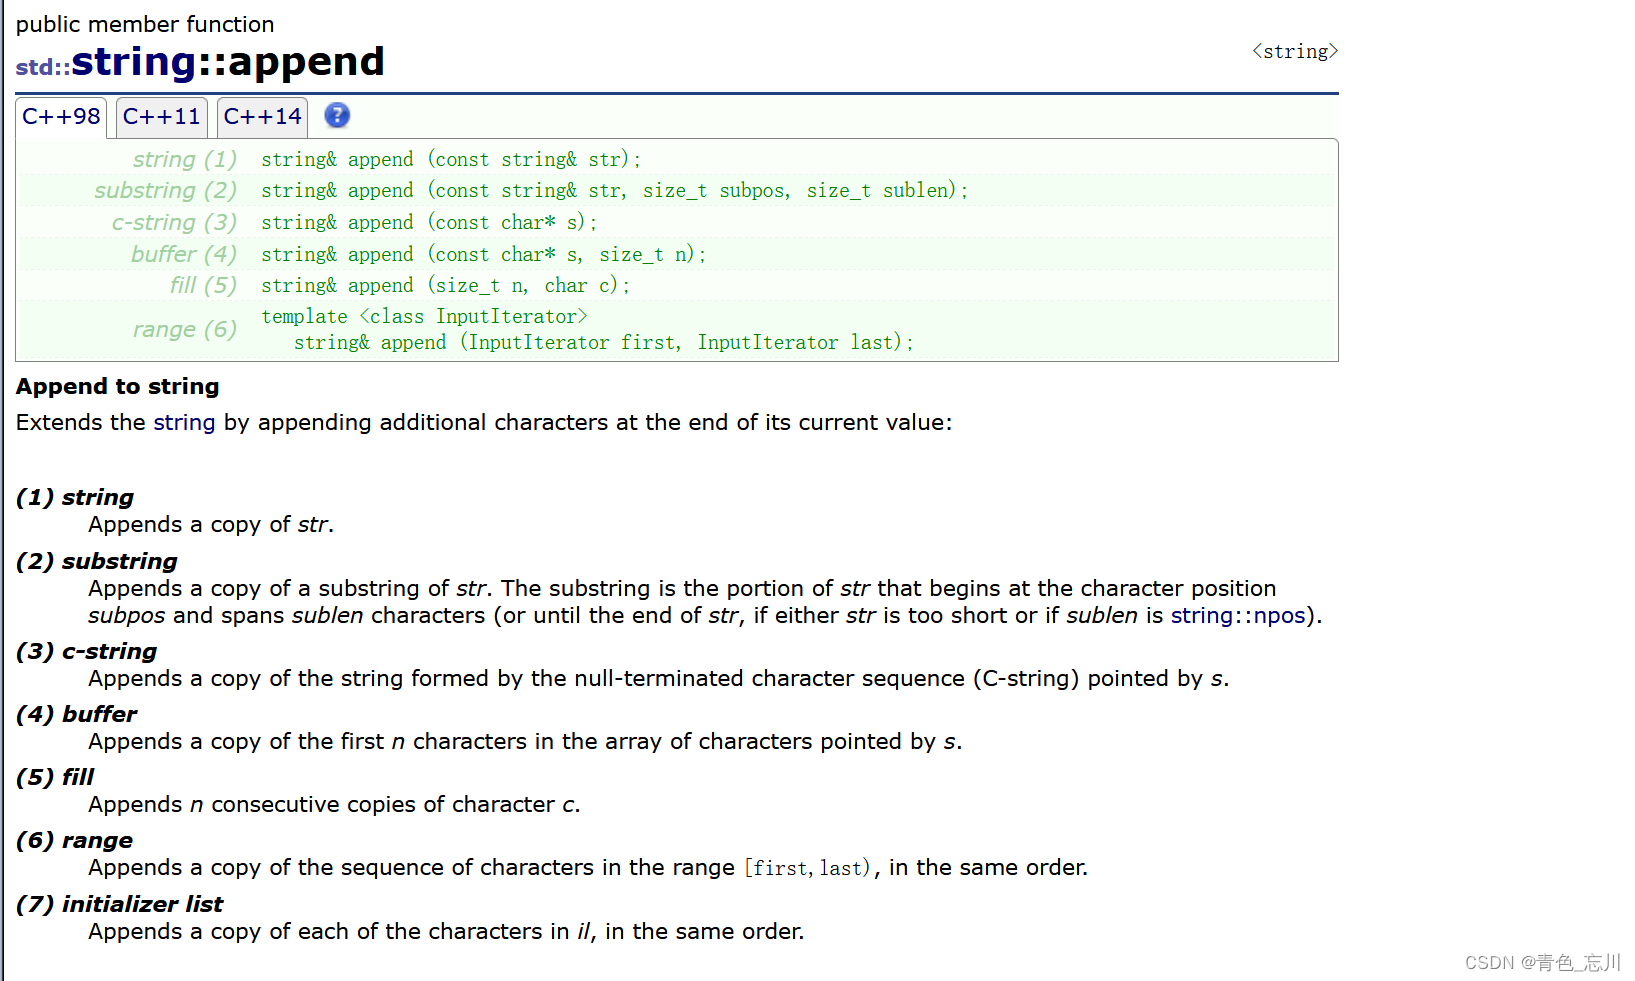Click the append (const char* s, size_t n) signature
This screenshot has height=981, width=1635.
[484, 254]
